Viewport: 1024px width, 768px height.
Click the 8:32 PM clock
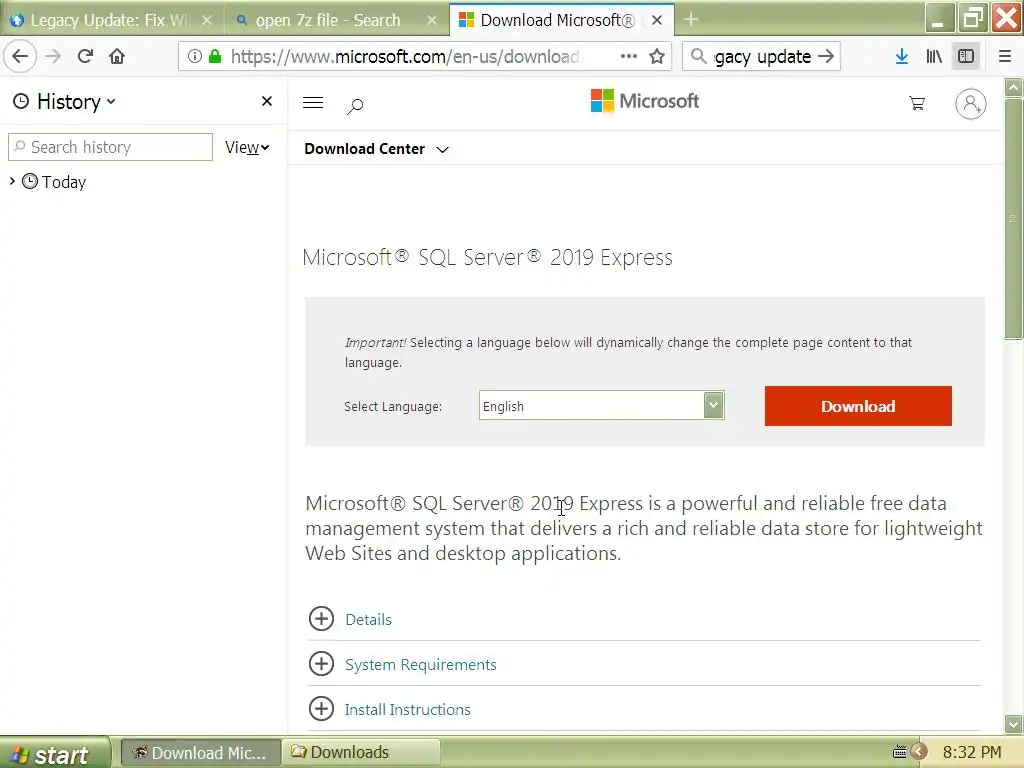[x=972, y=753]
